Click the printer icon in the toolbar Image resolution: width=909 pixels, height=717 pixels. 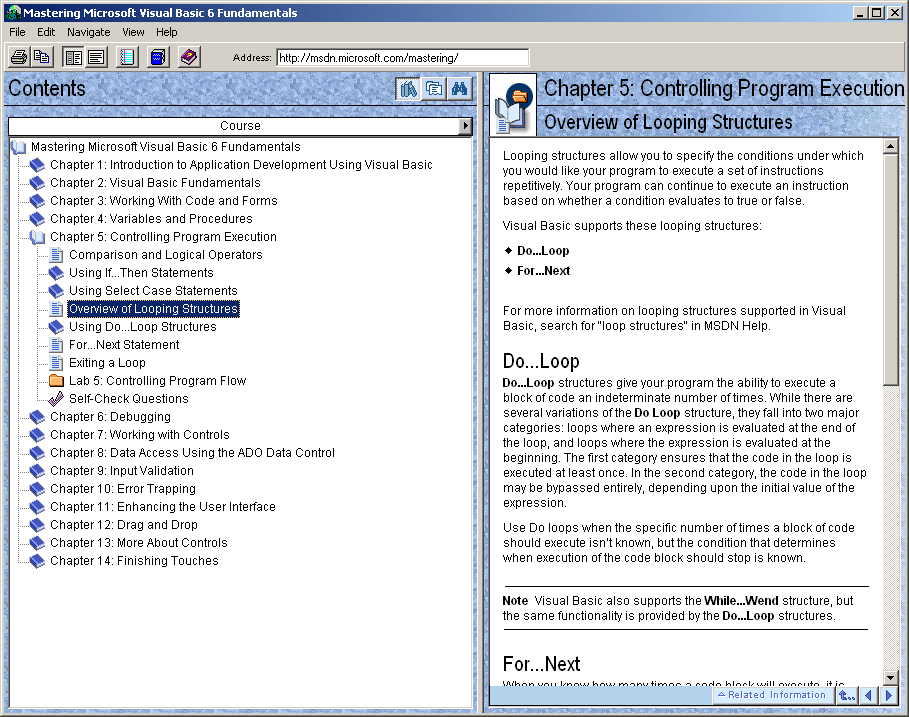(x=19, y=57)
